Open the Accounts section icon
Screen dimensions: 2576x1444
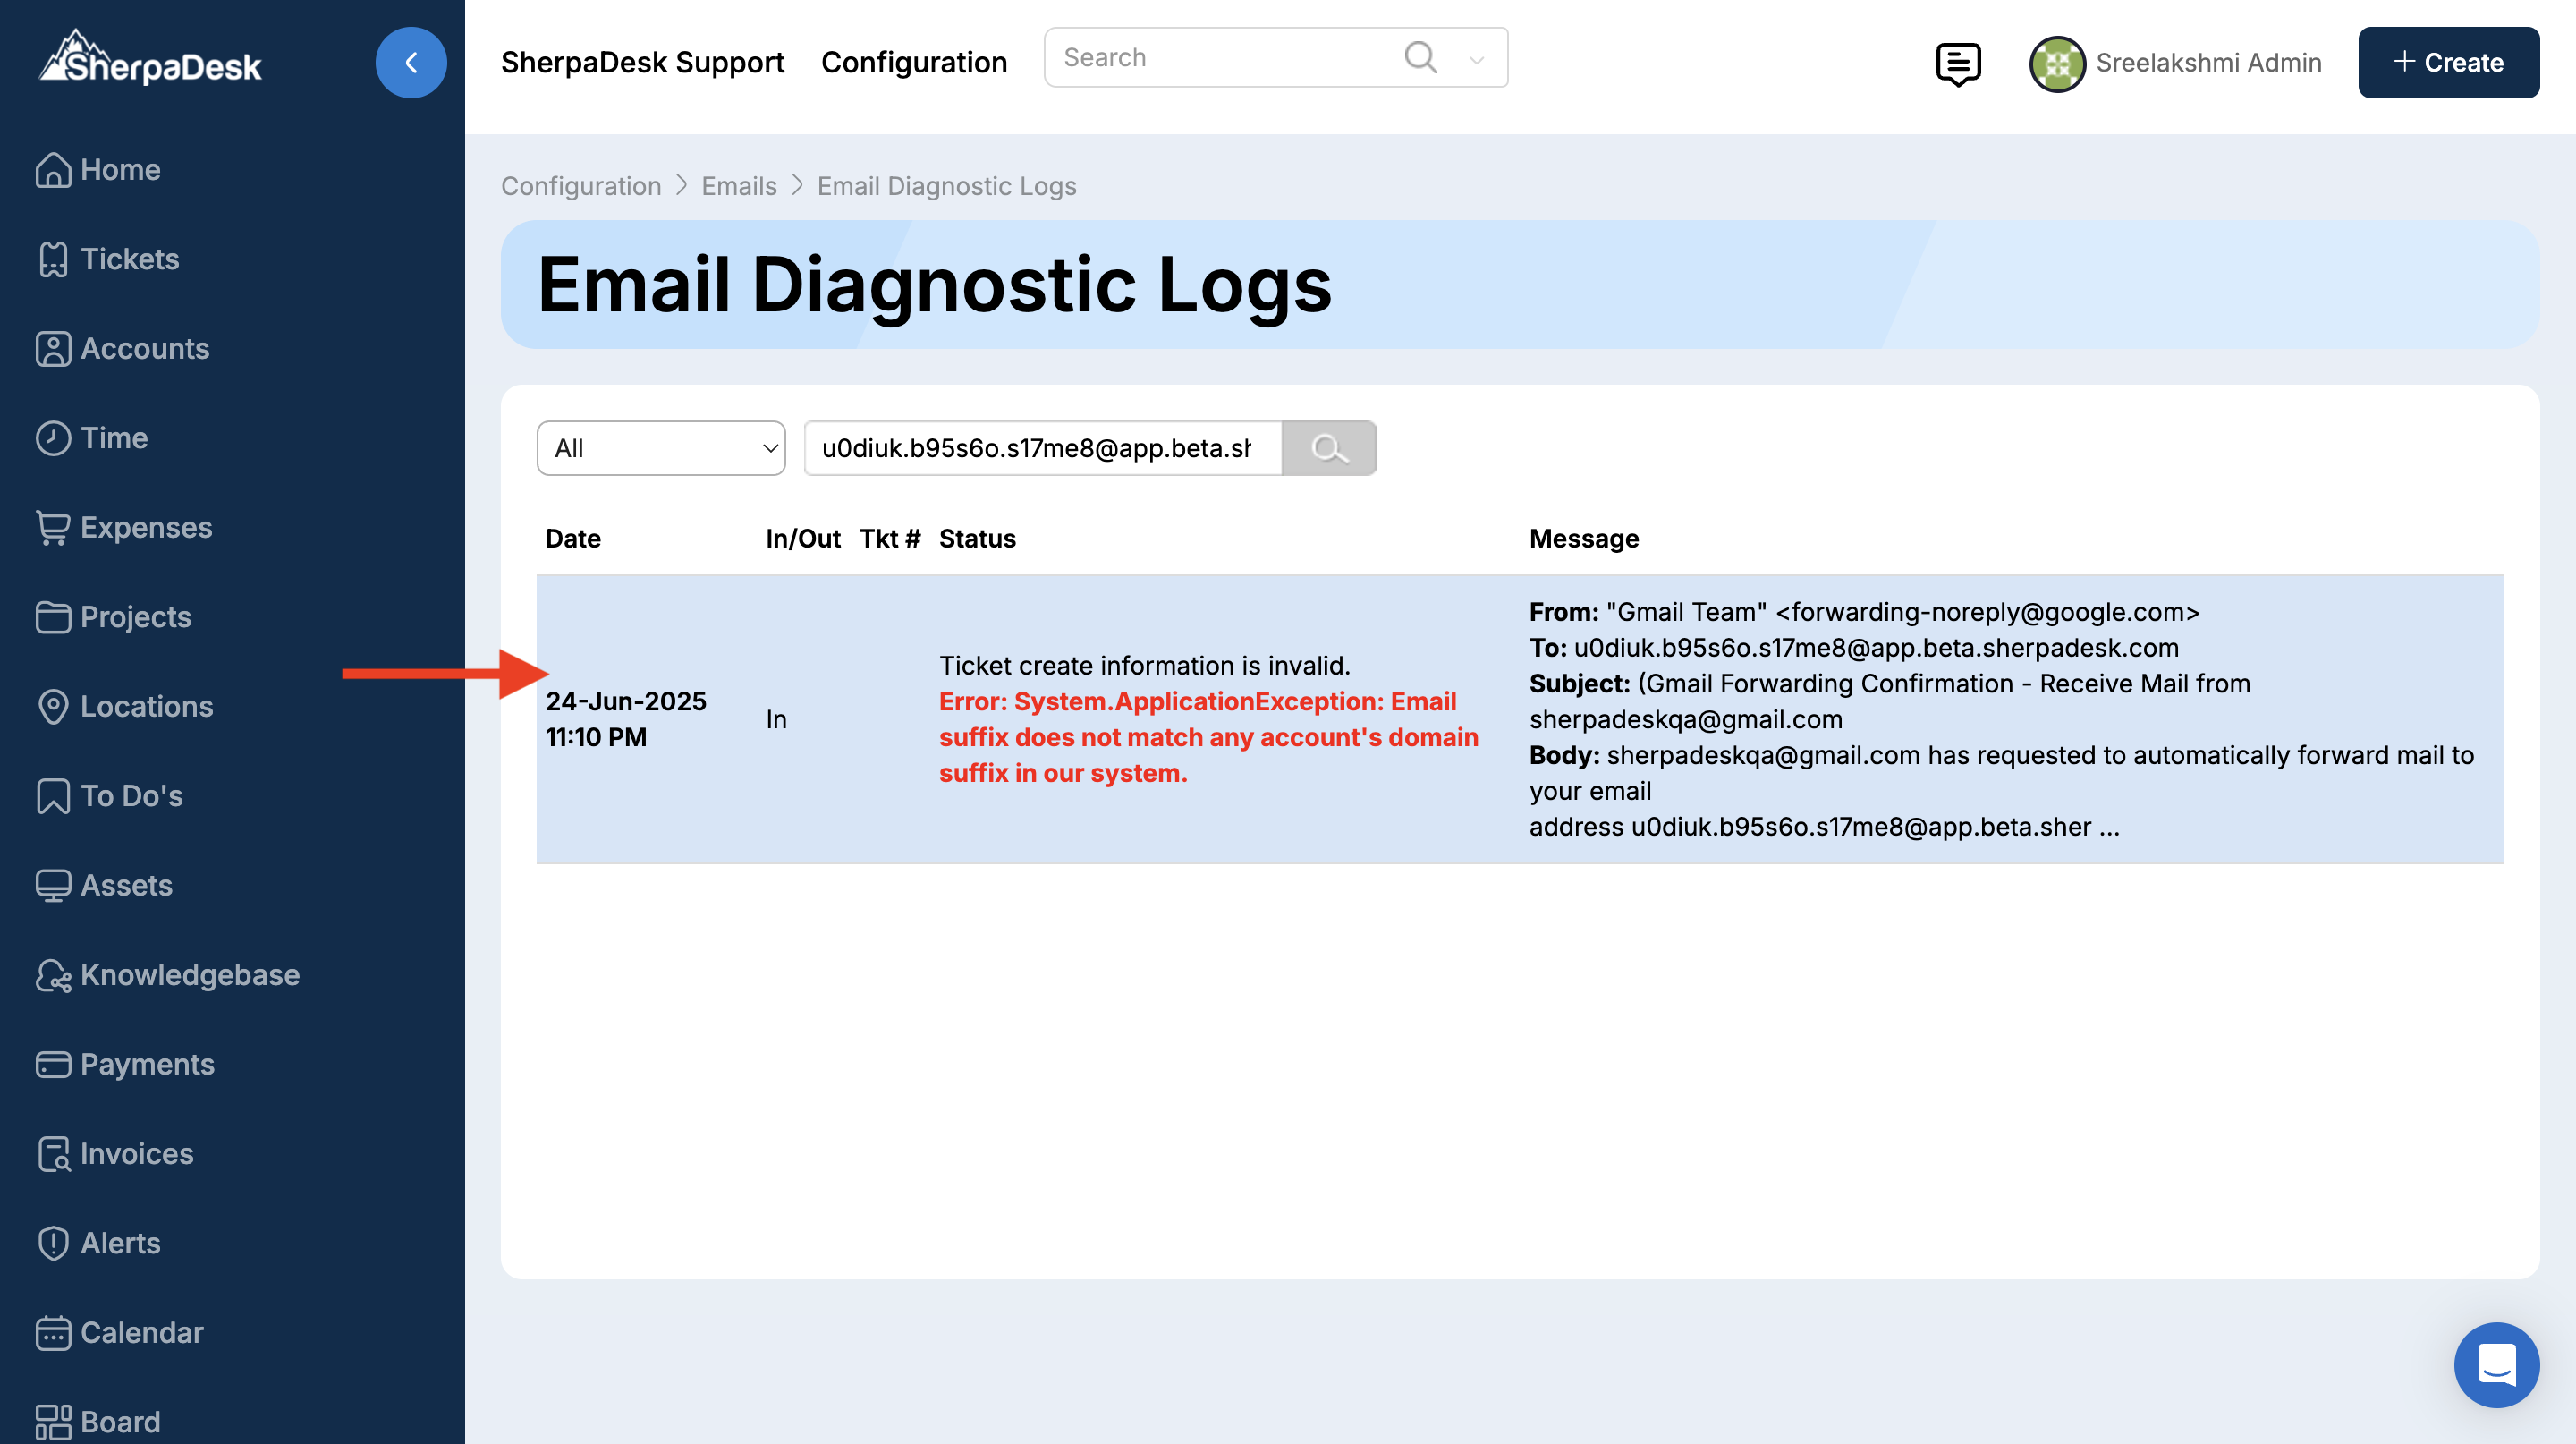click(x=53, y=349)
